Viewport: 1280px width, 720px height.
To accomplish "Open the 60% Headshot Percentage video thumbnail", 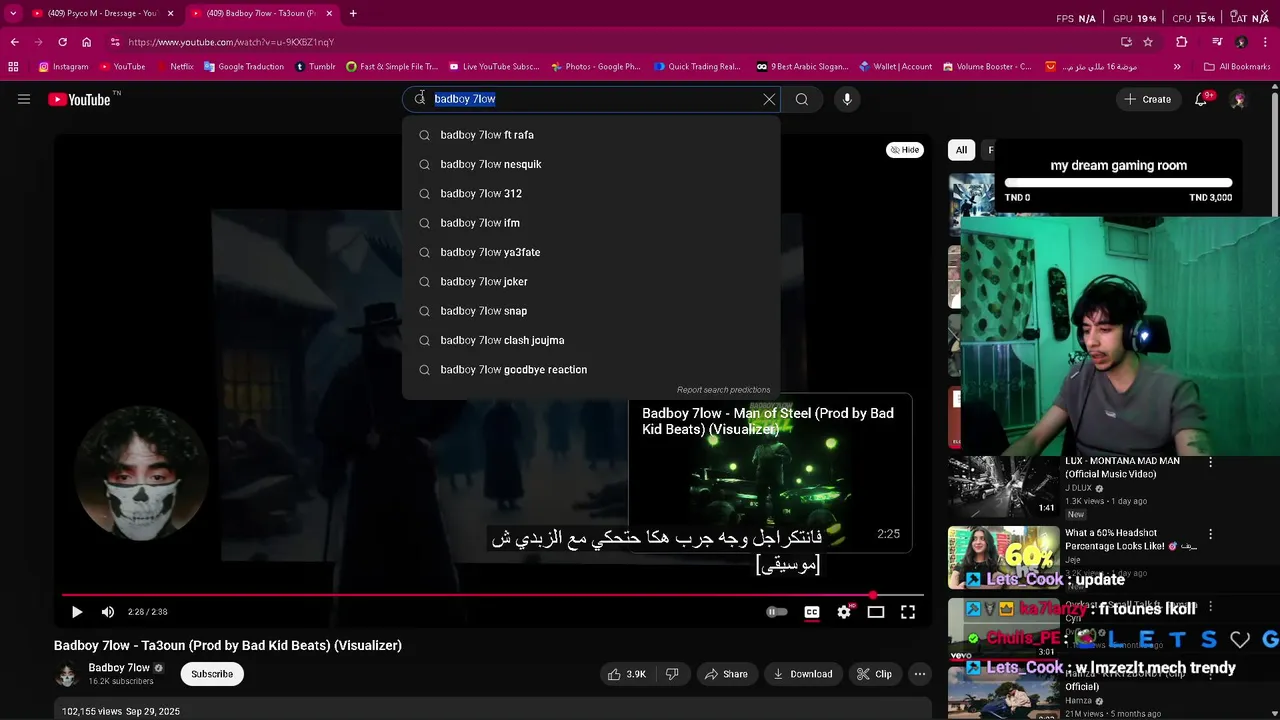I will click(1003, 558).
